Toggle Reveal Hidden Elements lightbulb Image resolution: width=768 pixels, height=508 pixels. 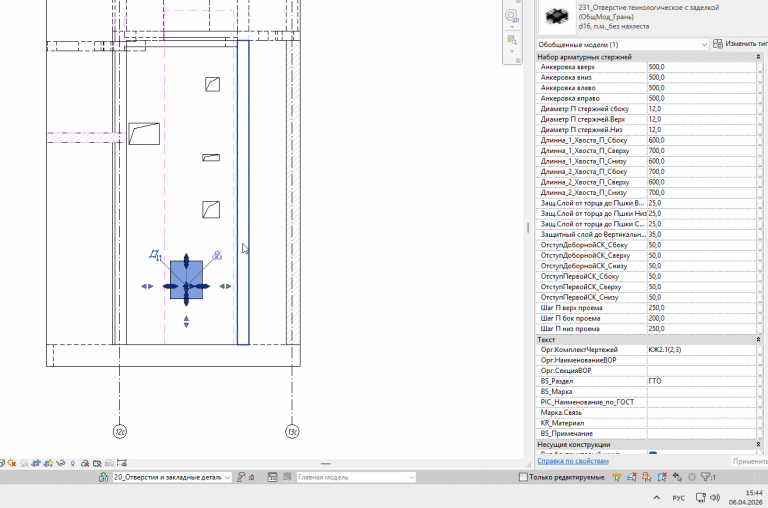72,463
